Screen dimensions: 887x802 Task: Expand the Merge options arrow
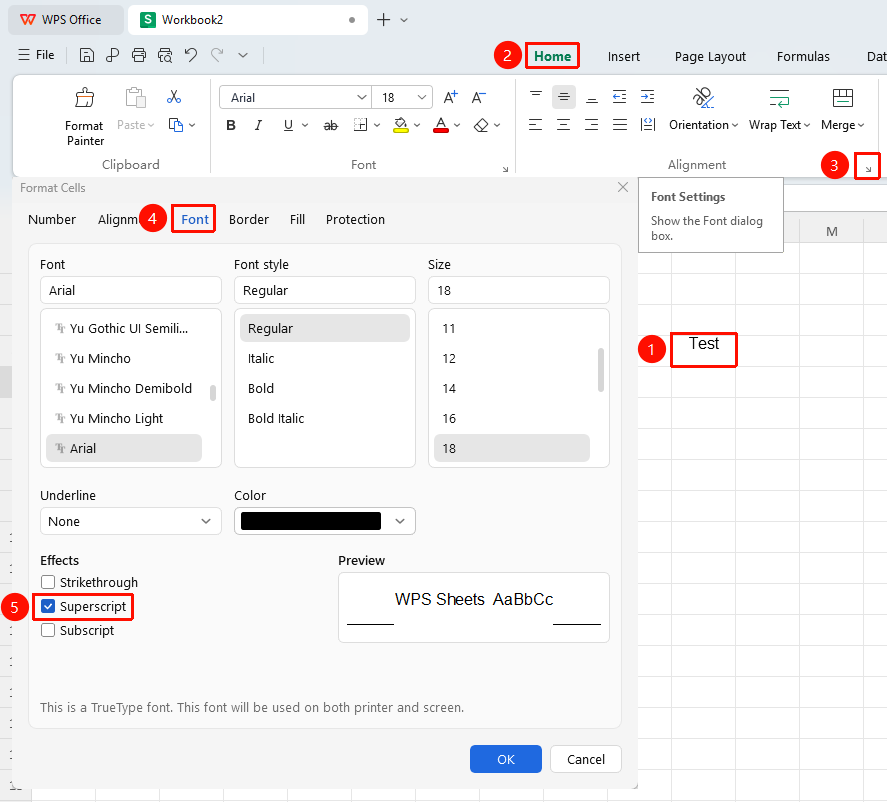(861, 125)
